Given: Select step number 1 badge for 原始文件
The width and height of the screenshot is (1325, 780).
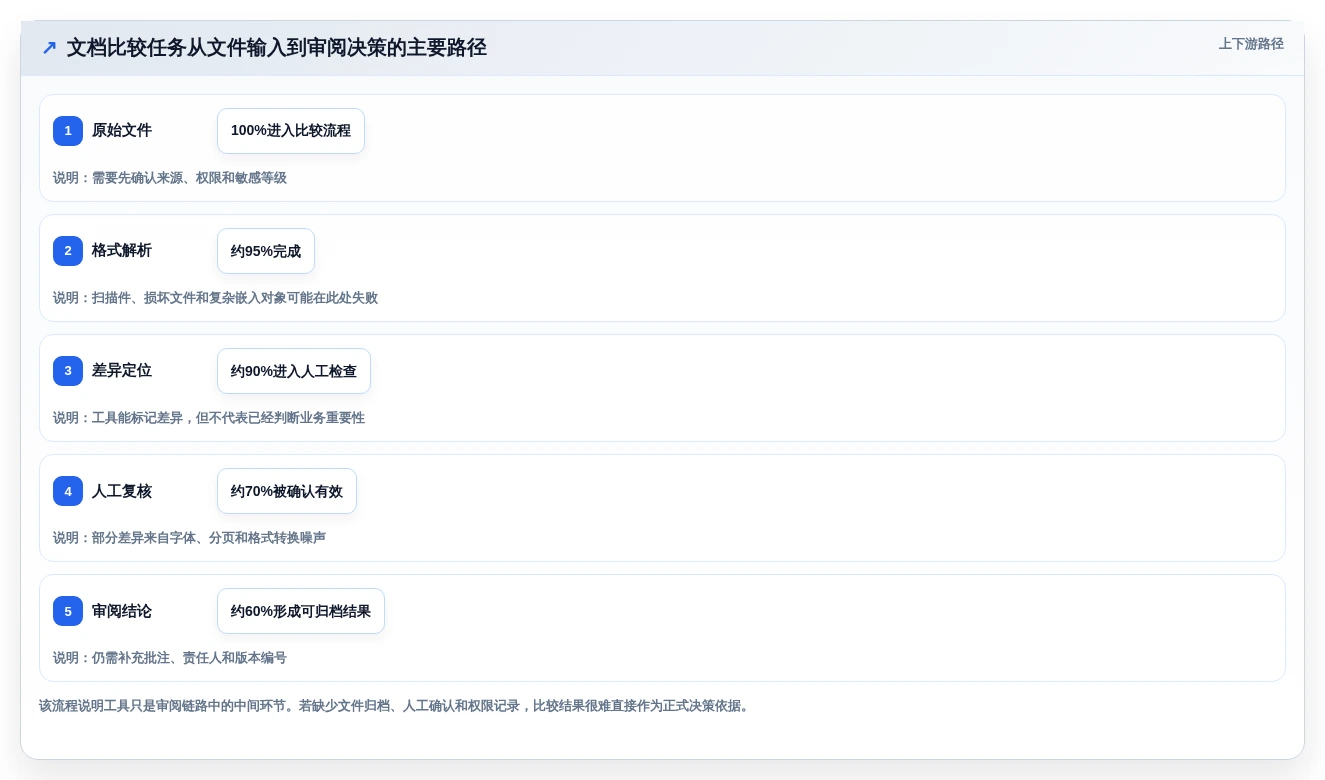Looking at the screenshot, I should (x=68, y=131).
